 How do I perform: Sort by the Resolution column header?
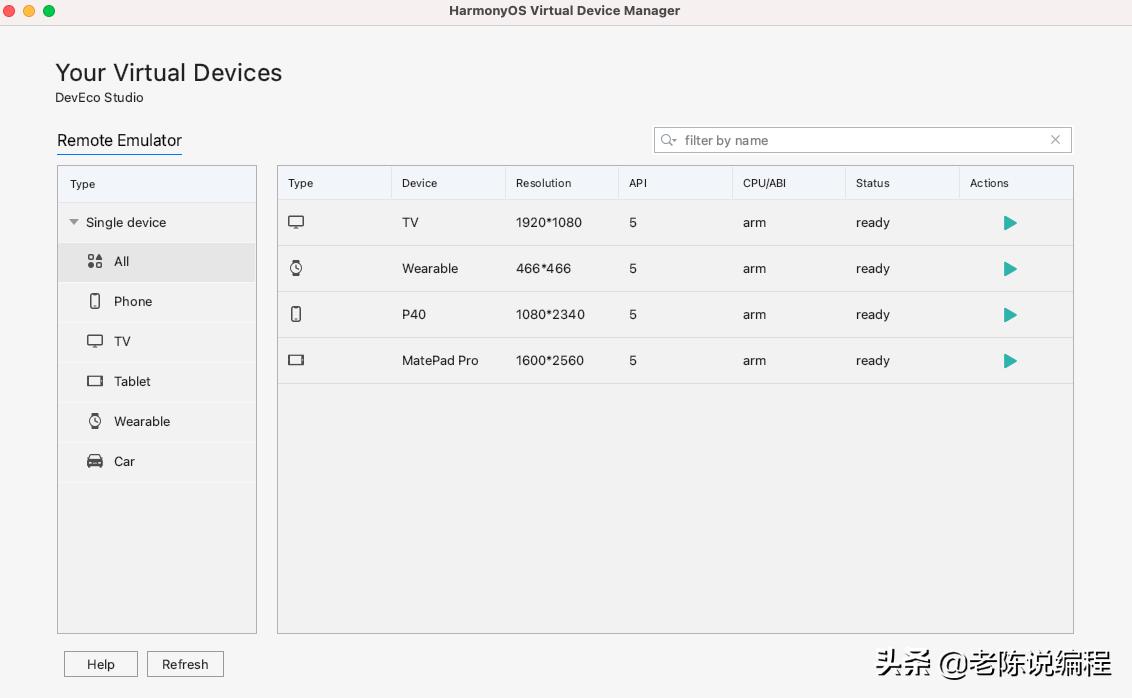(544, 183)
